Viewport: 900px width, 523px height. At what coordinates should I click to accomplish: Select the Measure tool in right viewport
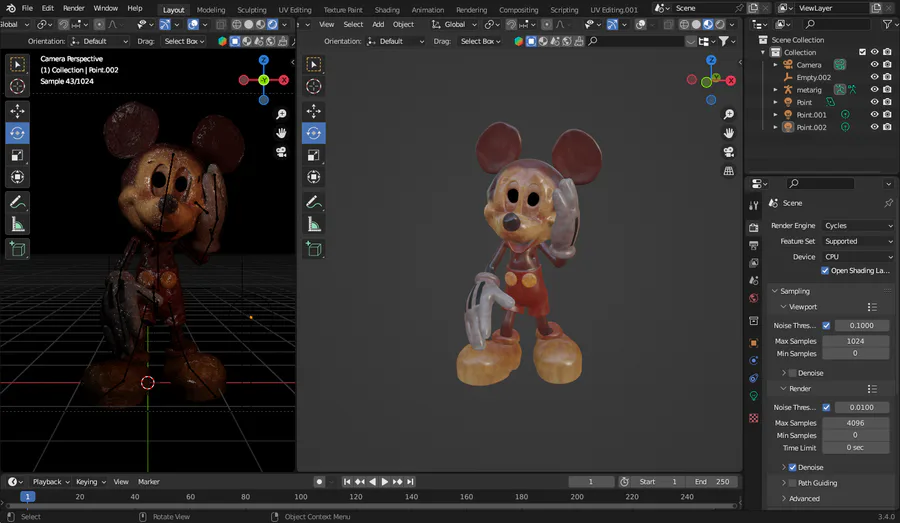click(x=314, y=224)
